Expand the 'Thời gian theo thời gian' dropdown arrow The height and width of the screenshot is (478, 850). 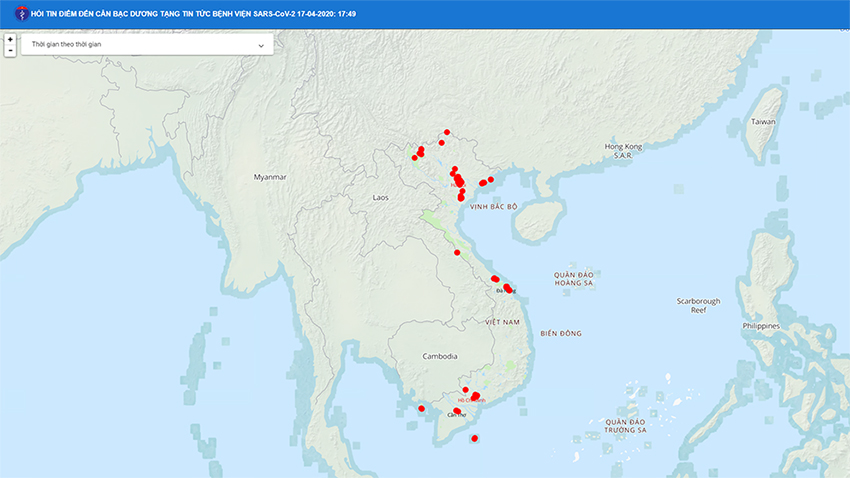[x=261, y=45]
